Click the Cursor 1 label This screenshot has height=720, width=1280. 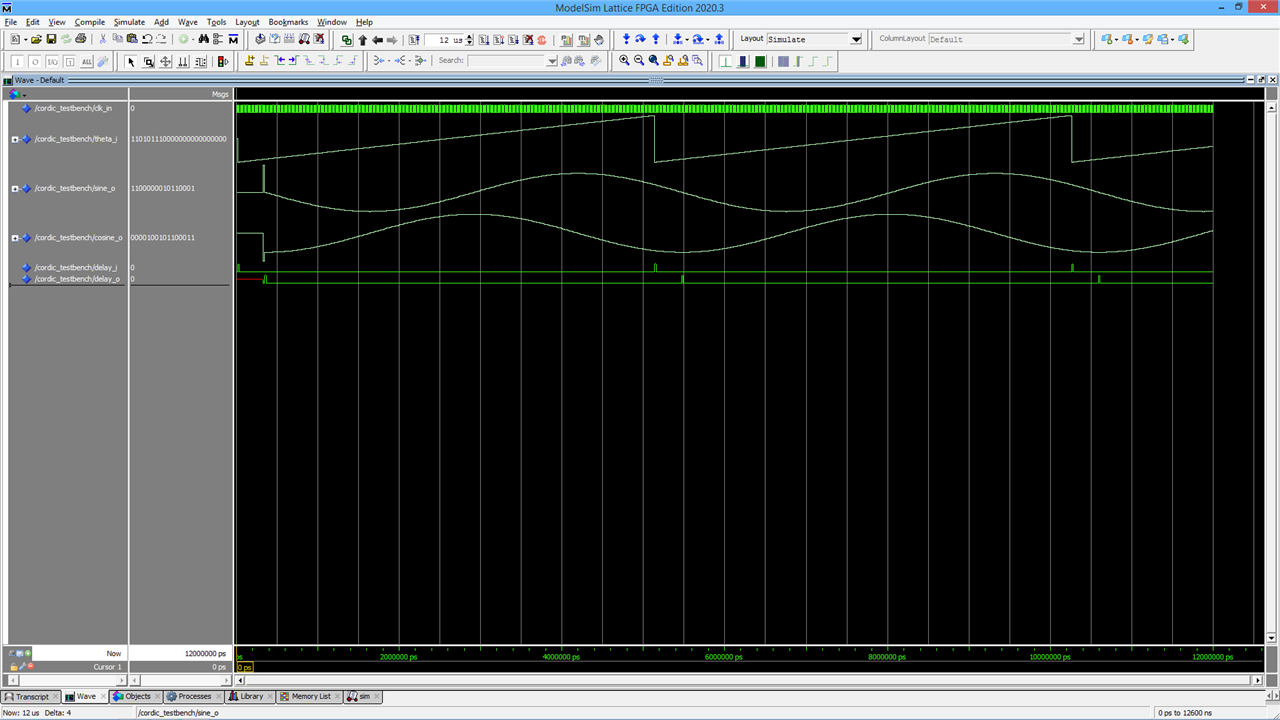pyautogui.click(x=108, y=666)
